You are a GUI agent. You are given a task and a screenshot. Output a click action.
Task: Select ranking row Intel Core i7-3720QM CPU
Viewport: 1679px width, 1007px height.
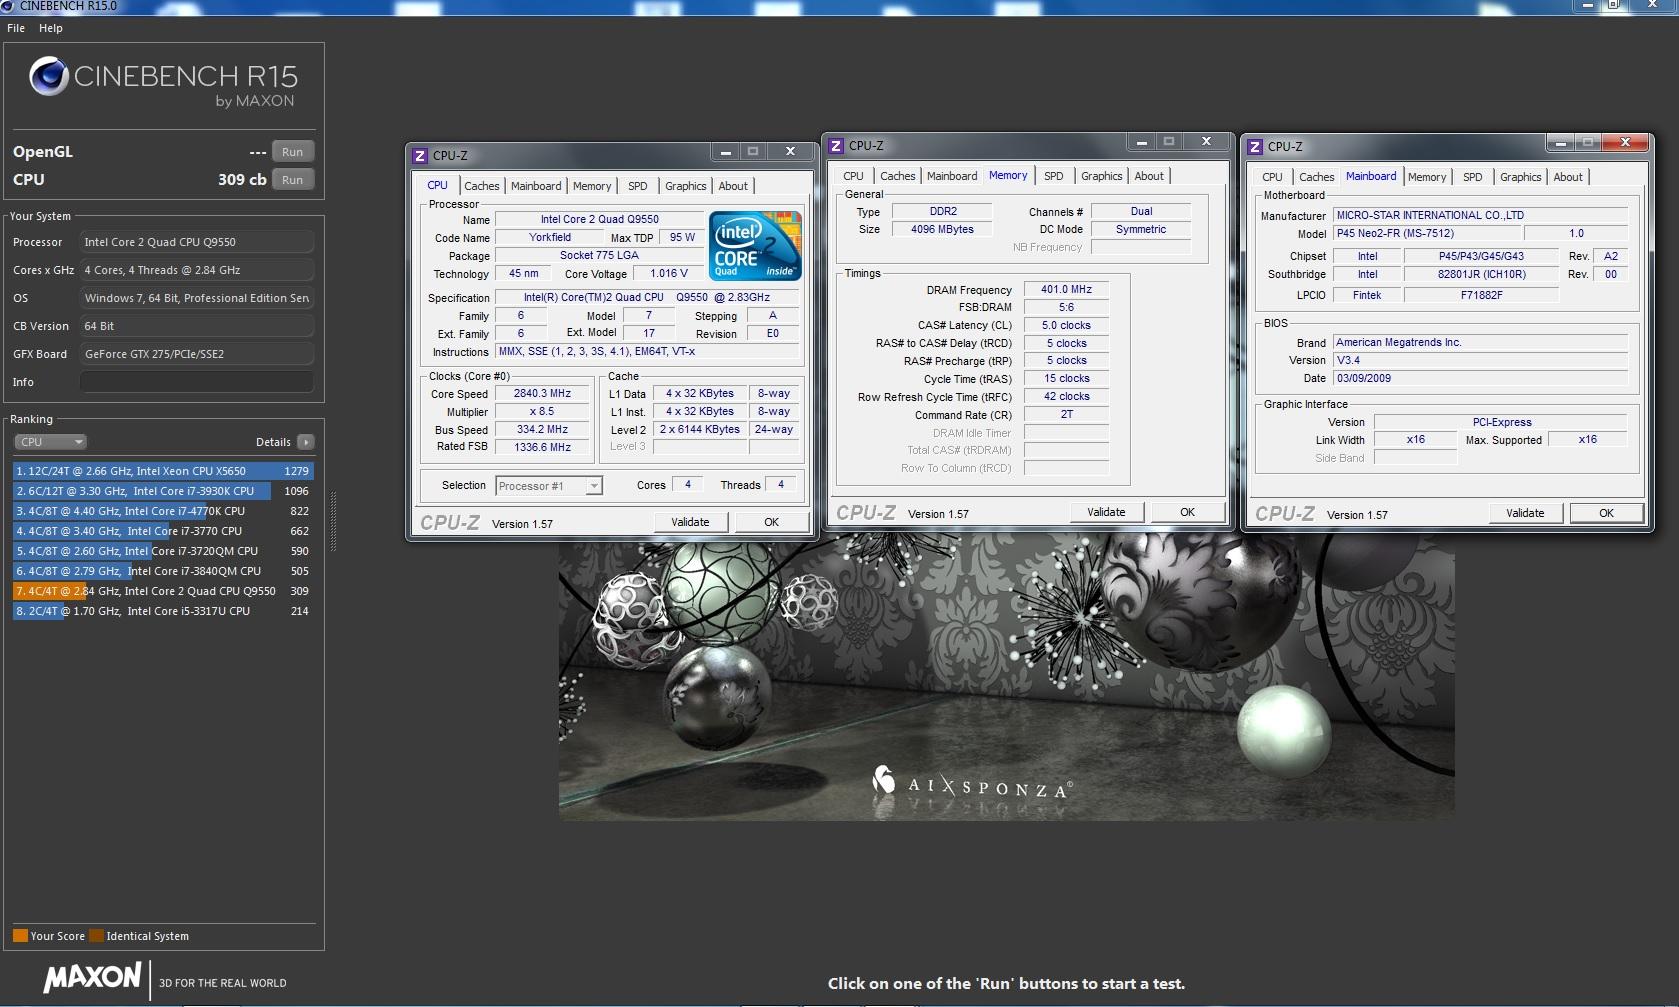coord(163,551)
